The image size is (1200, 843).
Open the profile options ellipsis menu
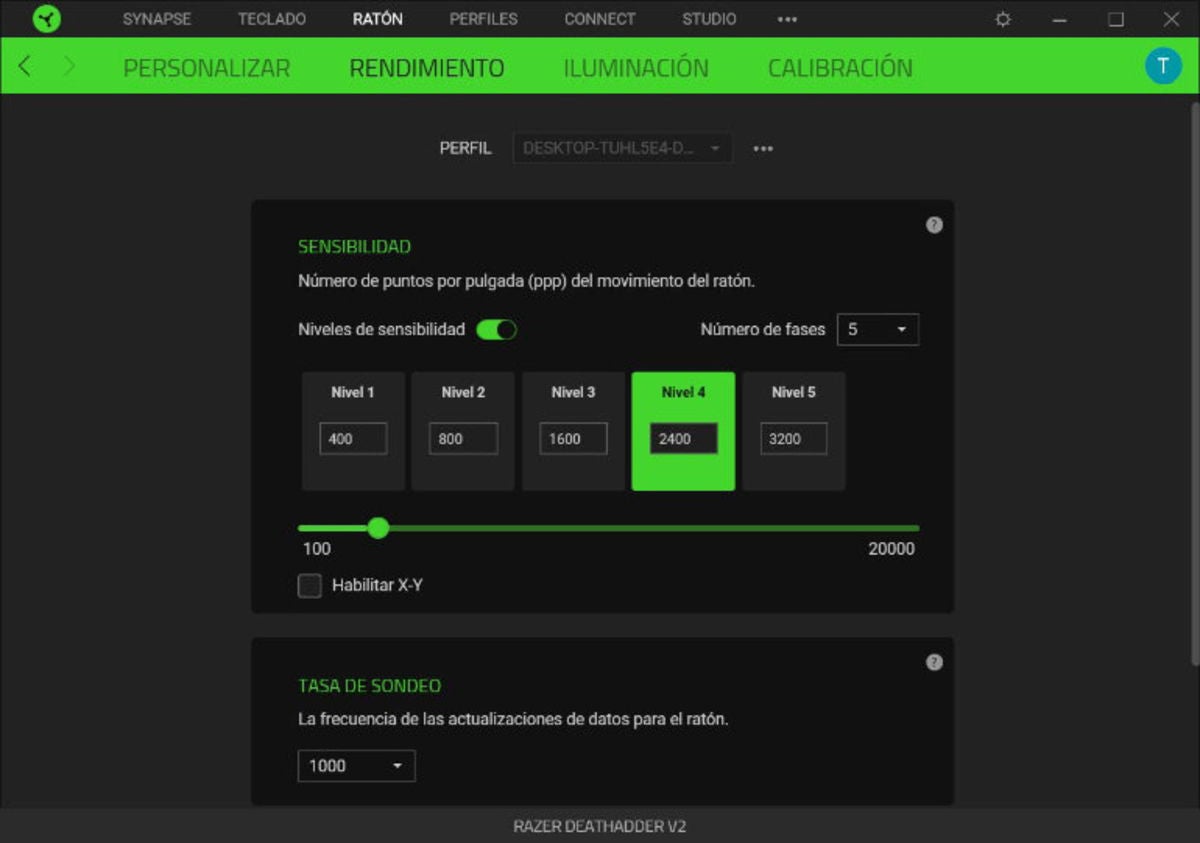point(763,147)
